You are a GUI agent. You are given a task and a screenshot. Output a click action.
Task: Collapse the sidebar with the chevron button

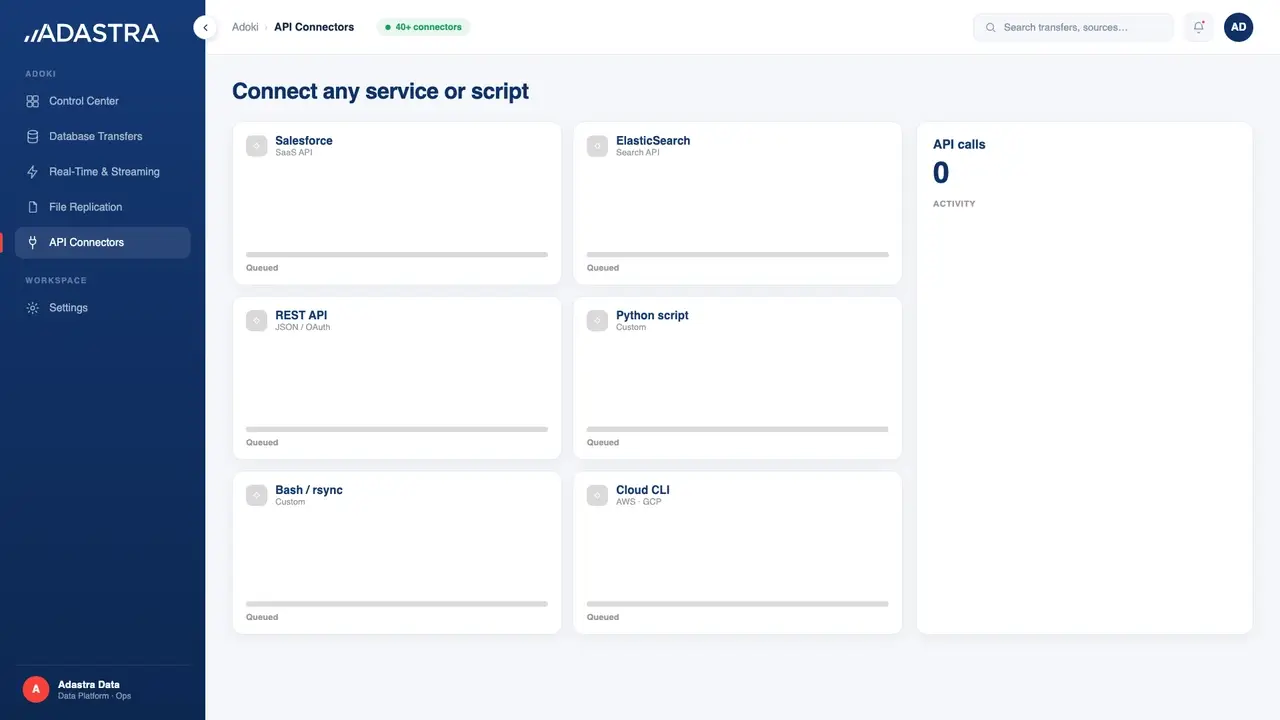pyautogui.click(x=205, y=27)
